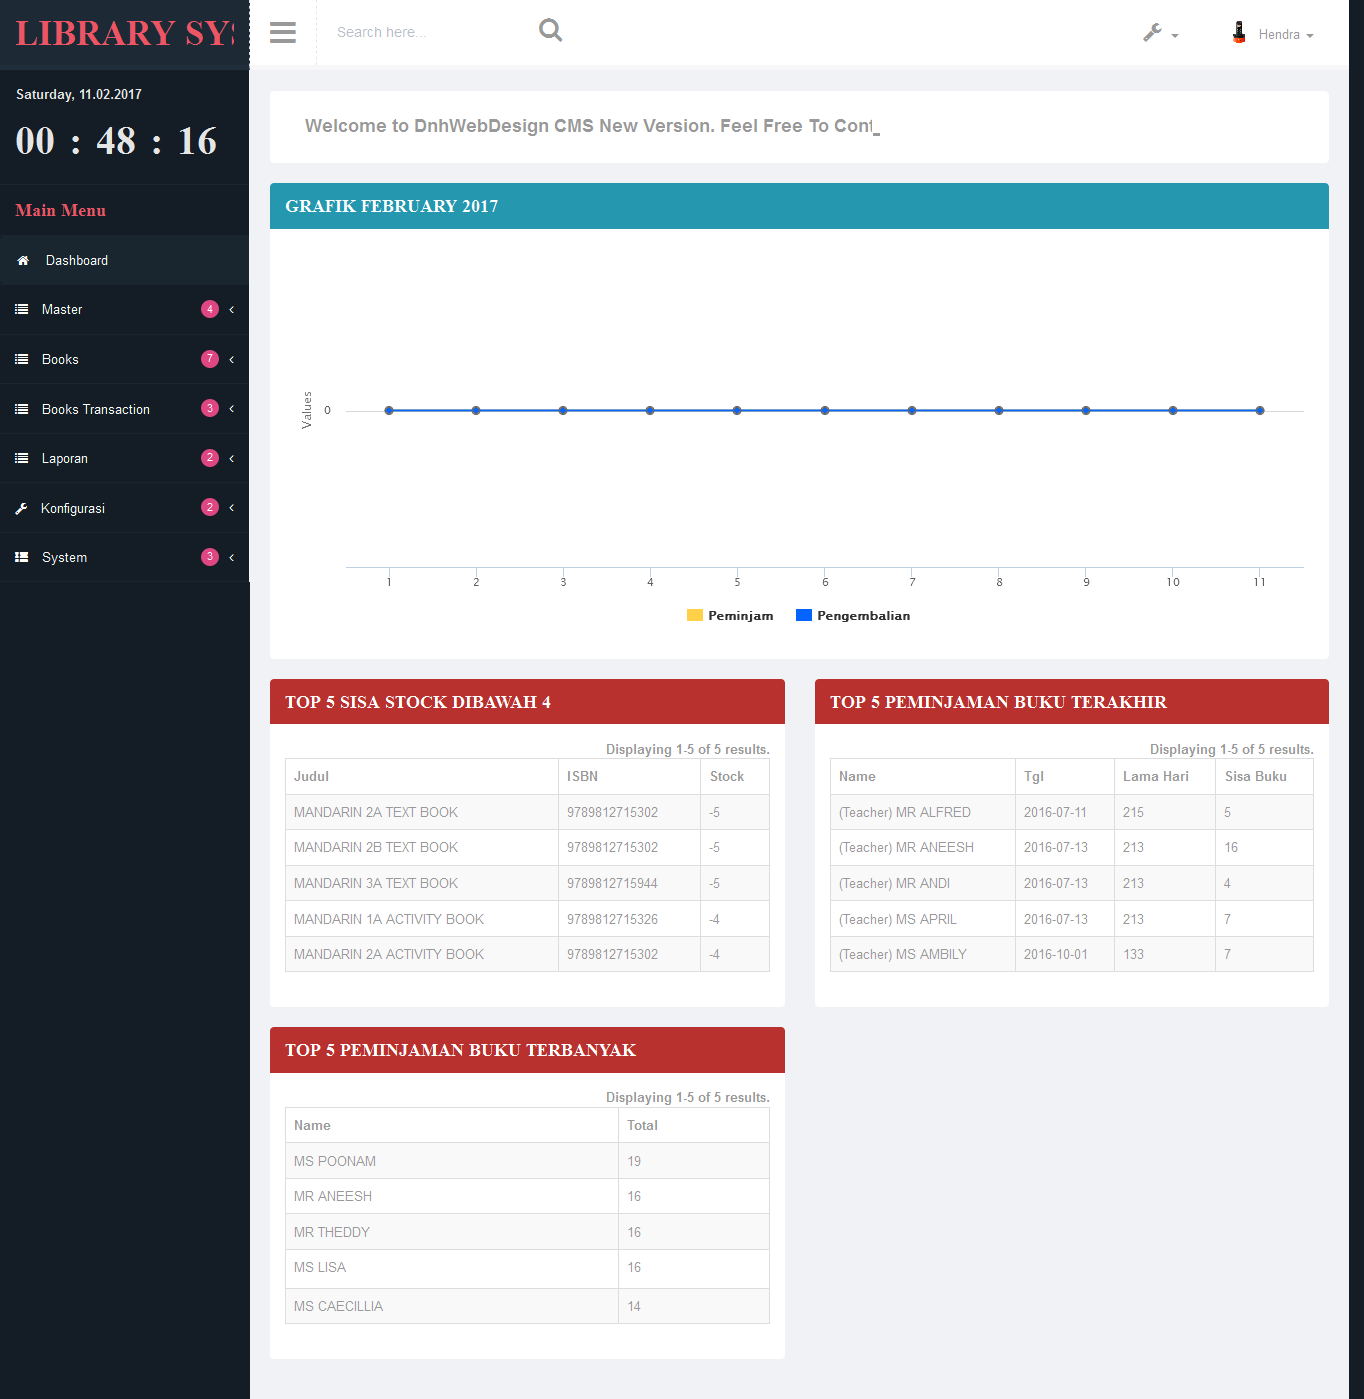Select Books Transaction in the main menu
This screenshot has width=1364, height=1399.
[x=96, y=410]
